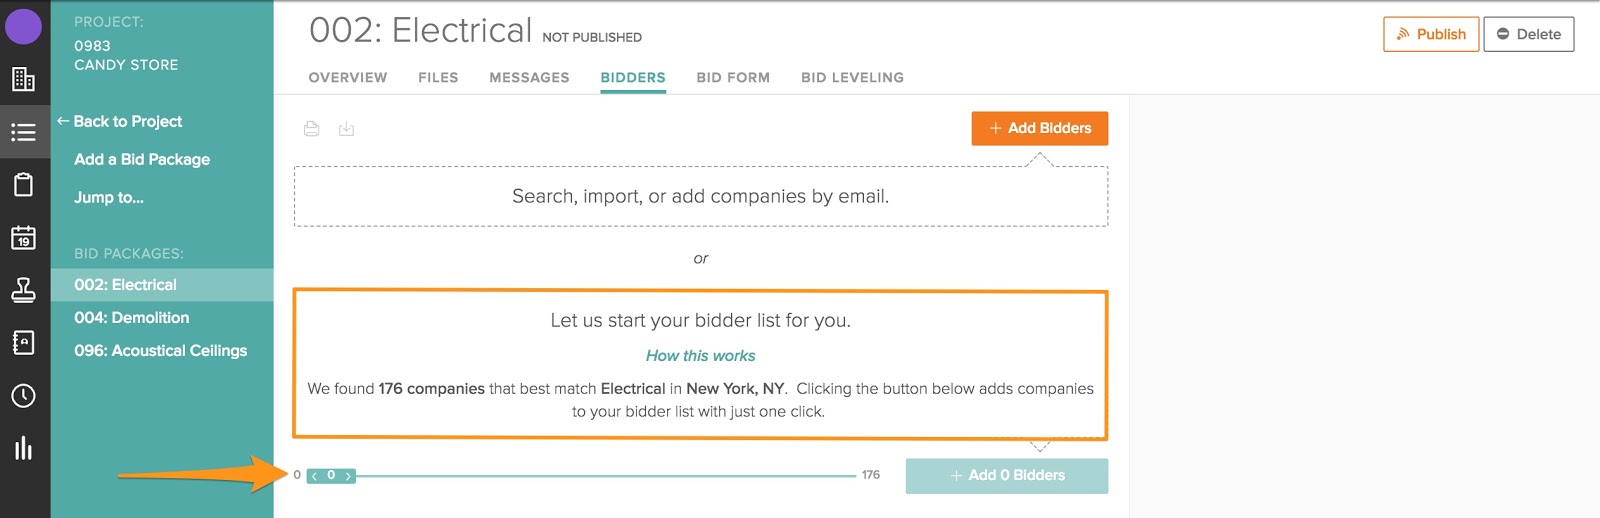The height and width of the screenshot is (518, 1600).
Task: Open the clipboard icon in sidebar
Action: 23,185
